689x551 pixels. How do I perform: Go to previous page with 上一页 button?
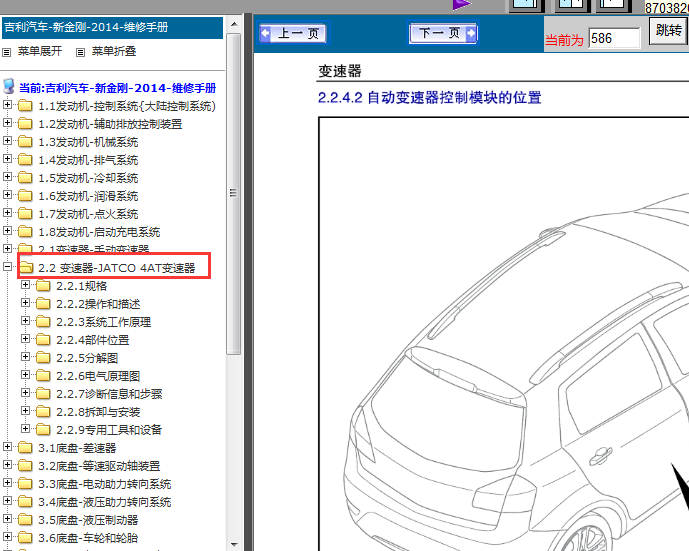293,33
